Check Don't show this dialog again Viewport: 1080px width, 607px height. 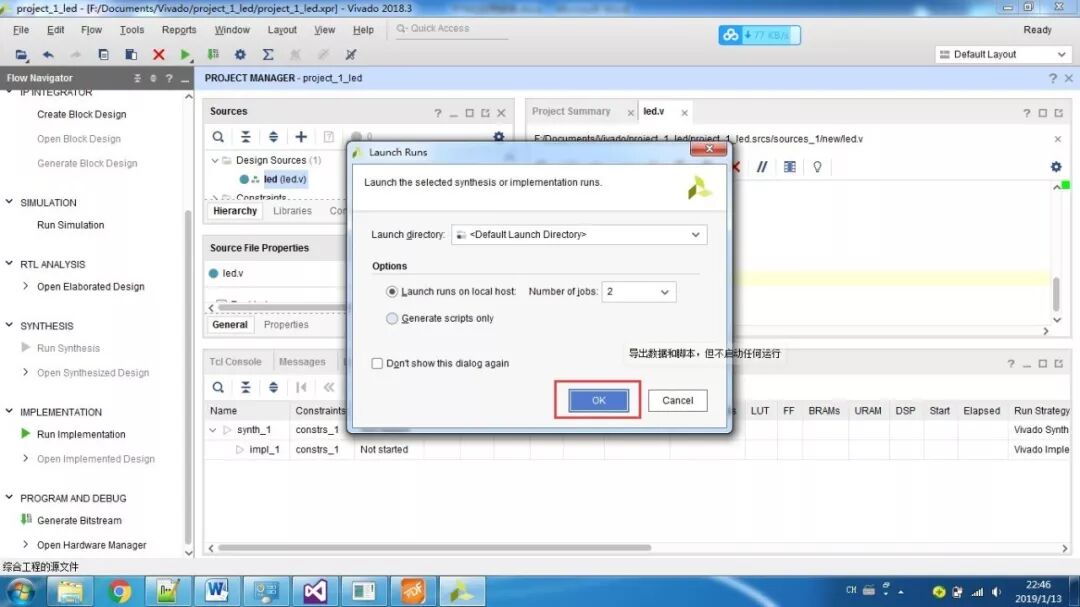point(377,363)
